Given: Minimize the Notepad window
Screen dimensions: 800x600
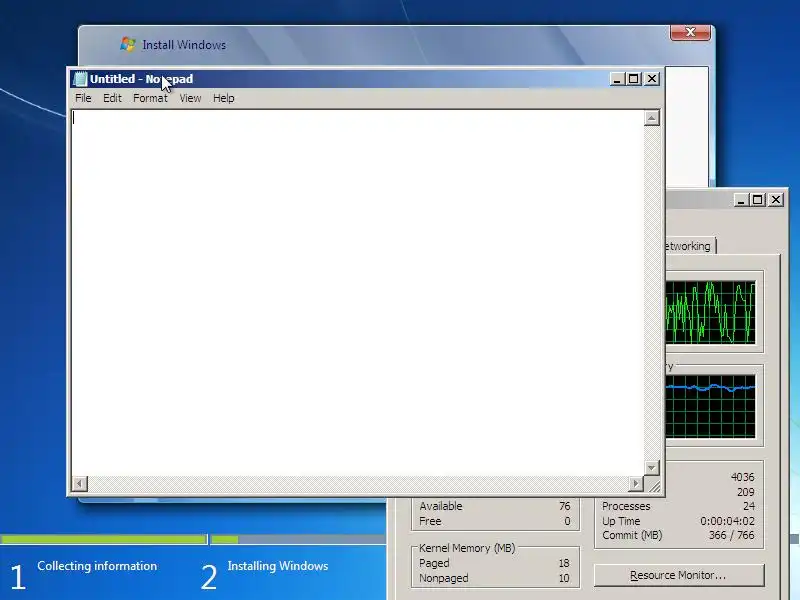Looking at the screenshot, I should [x=617, y=79].
